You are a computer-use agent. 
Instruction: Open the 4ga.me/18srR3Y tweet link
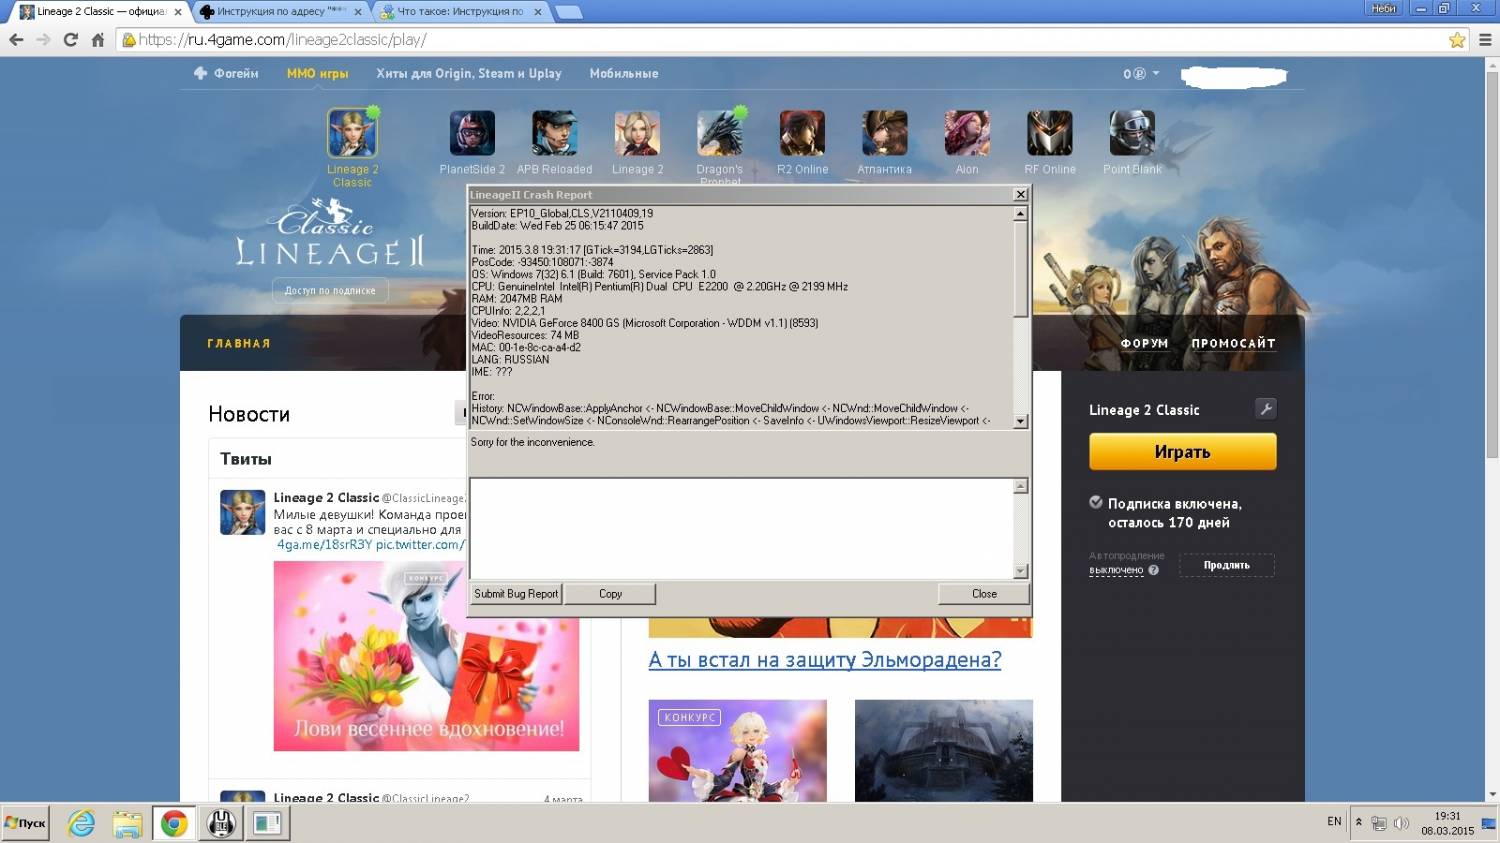pos(324,545)
